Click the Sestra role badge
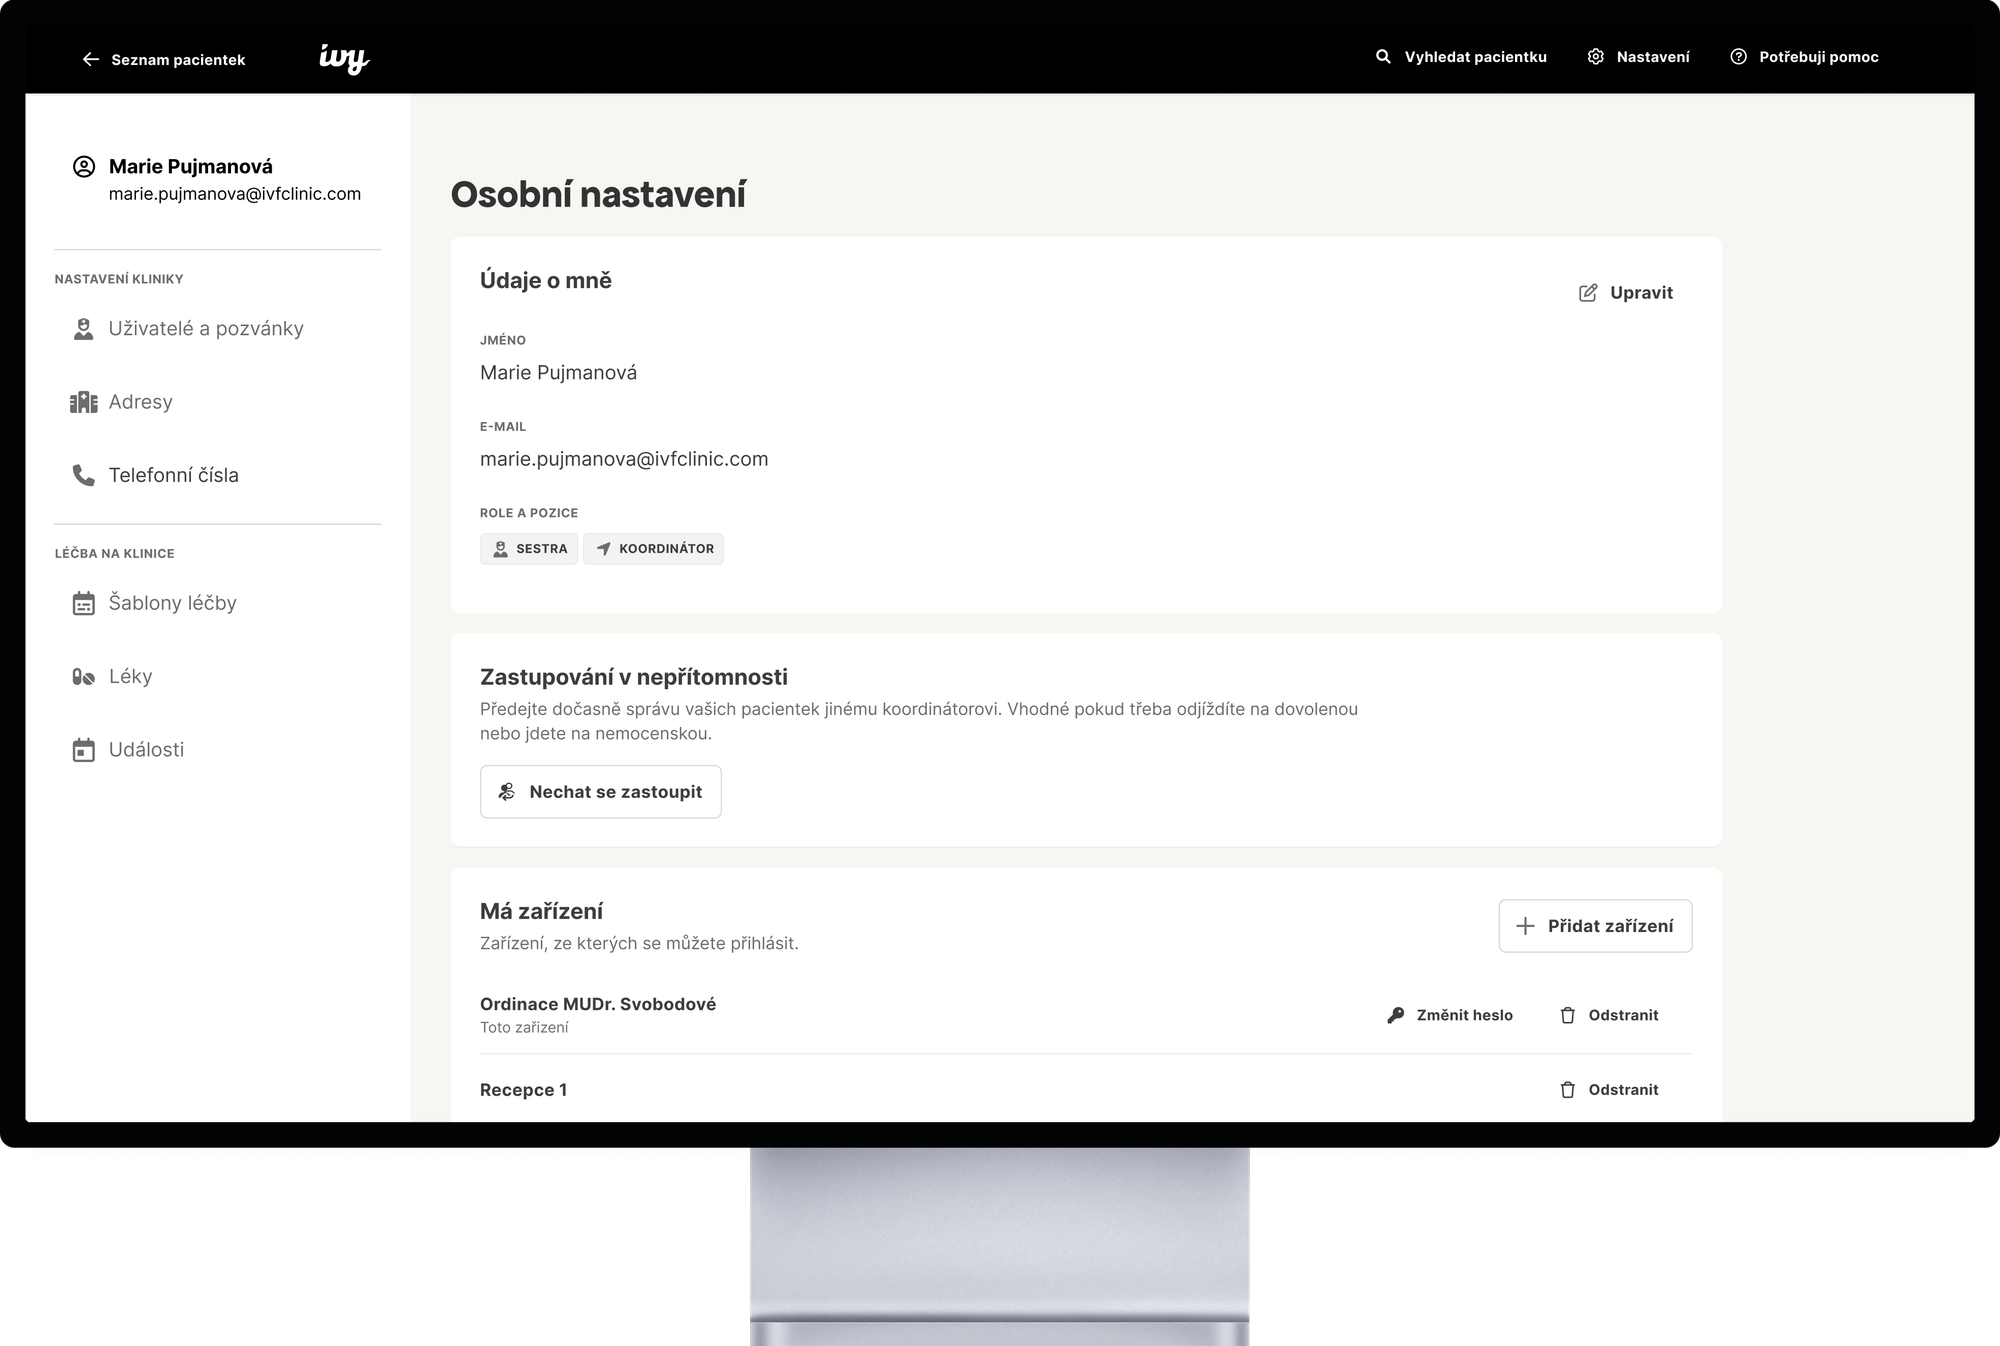 pyautogui.click(x=529, y=549)
